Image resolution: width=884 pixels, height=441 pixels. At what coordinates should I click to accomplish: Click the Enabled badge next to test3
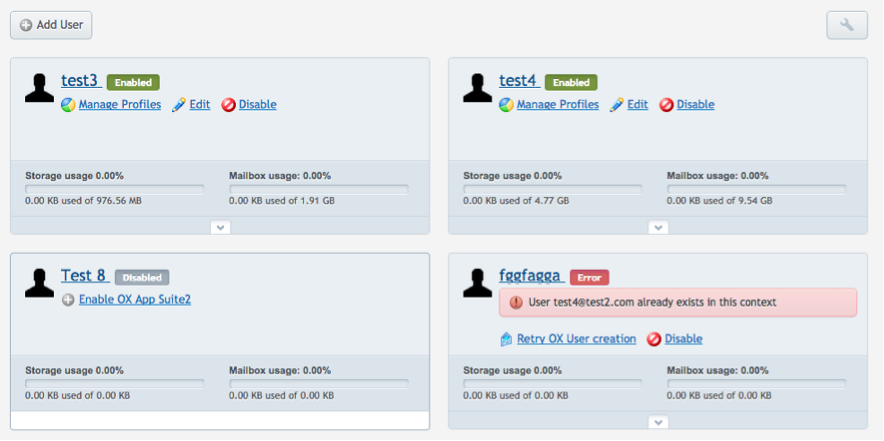click(x=133, y=82)
